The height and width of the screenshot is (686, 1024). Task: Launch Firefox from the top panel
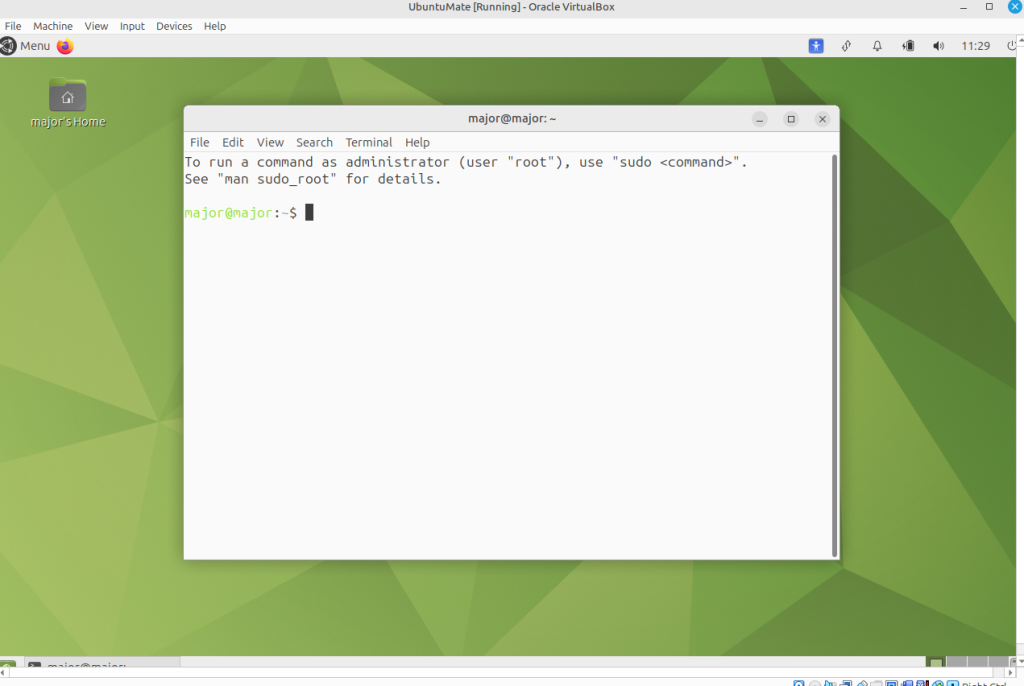[66, 46]
